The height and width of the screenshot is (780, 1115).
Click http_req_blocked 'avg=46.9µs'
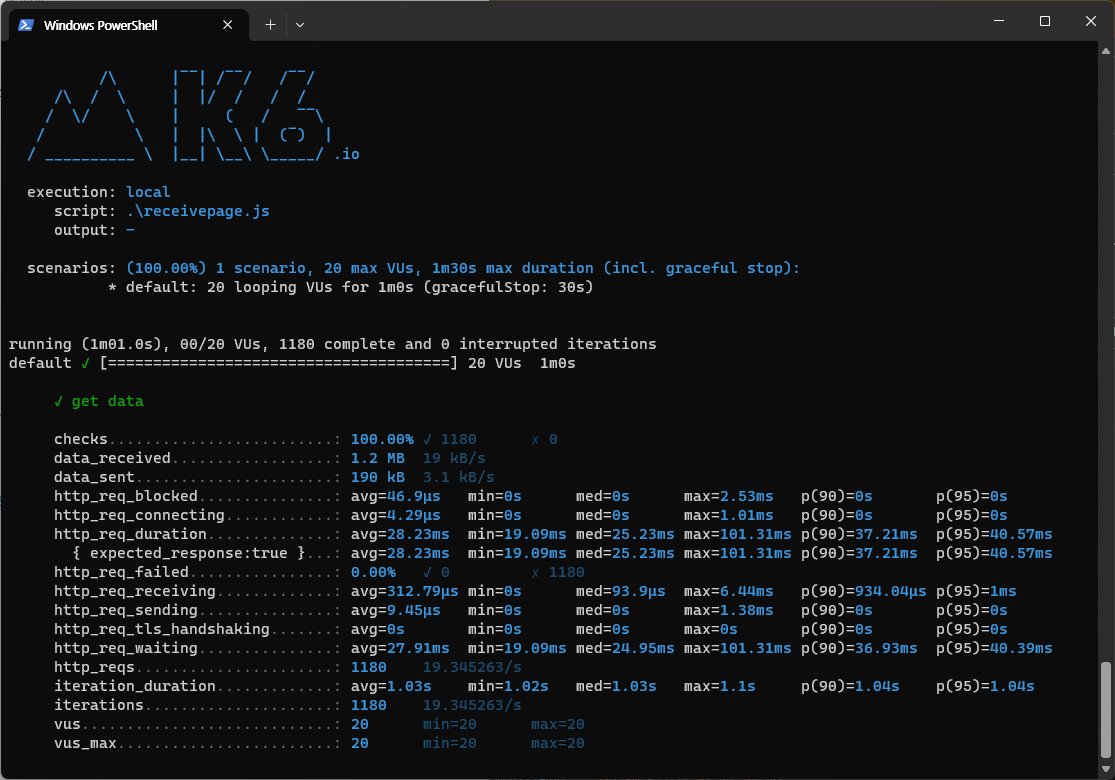(395, 496)
